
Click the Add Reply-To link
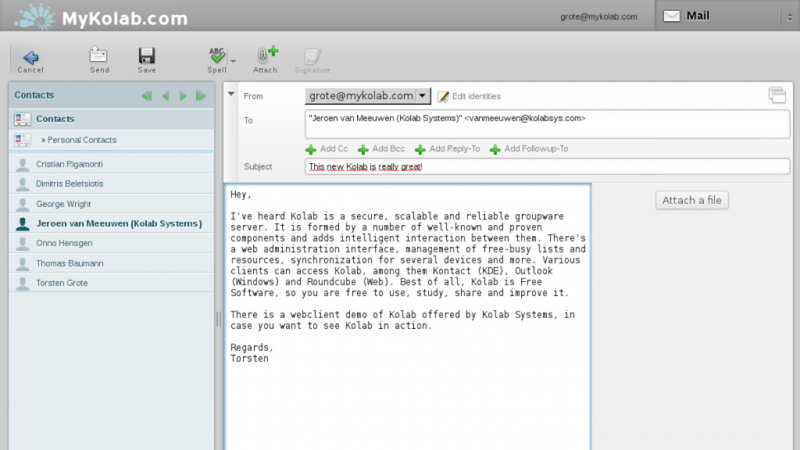click(455, 148)
